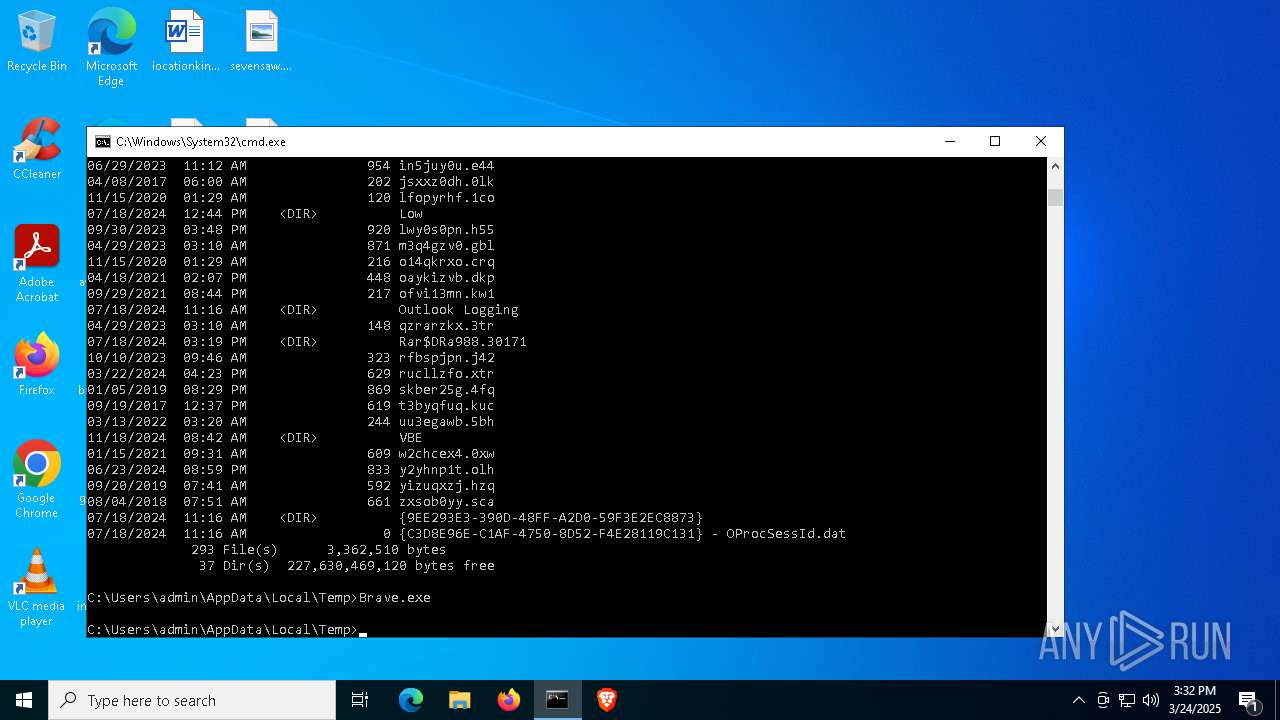Click file name 'zxsob0yy.sca'
Screen dimensions: 1280x720
click(x=446, y=502)
